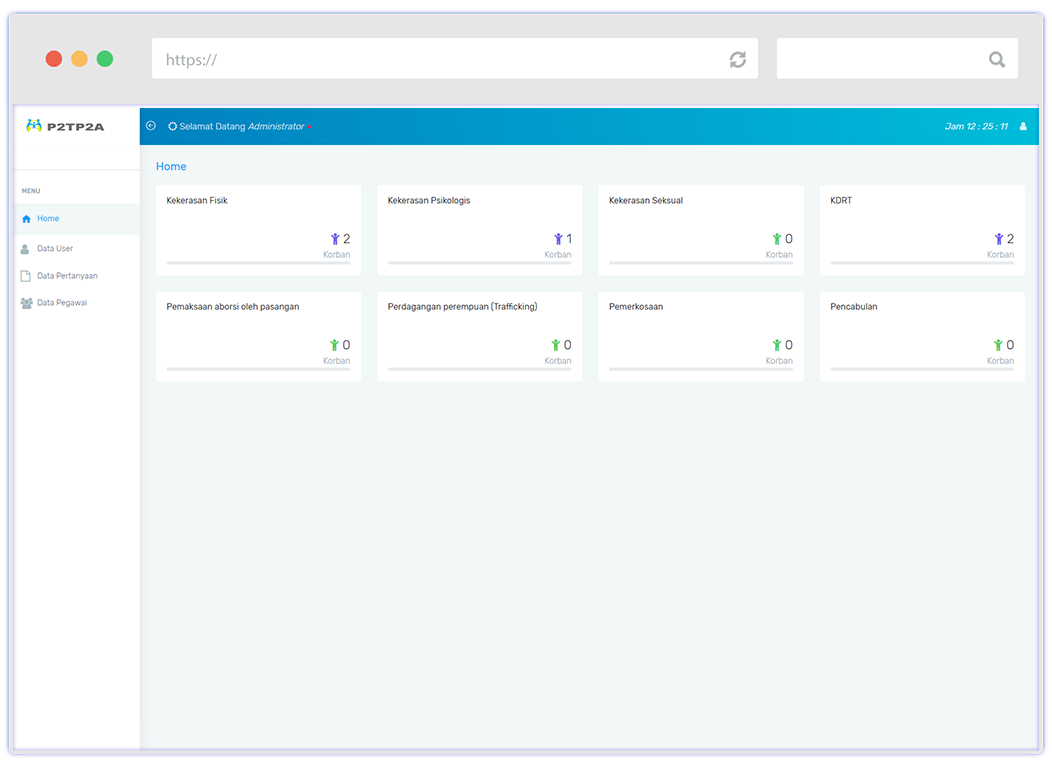Click the magnifier search icon
The width and height of the screenshot is (1052, 770).
pyautogui.click(x=996, y=59)
